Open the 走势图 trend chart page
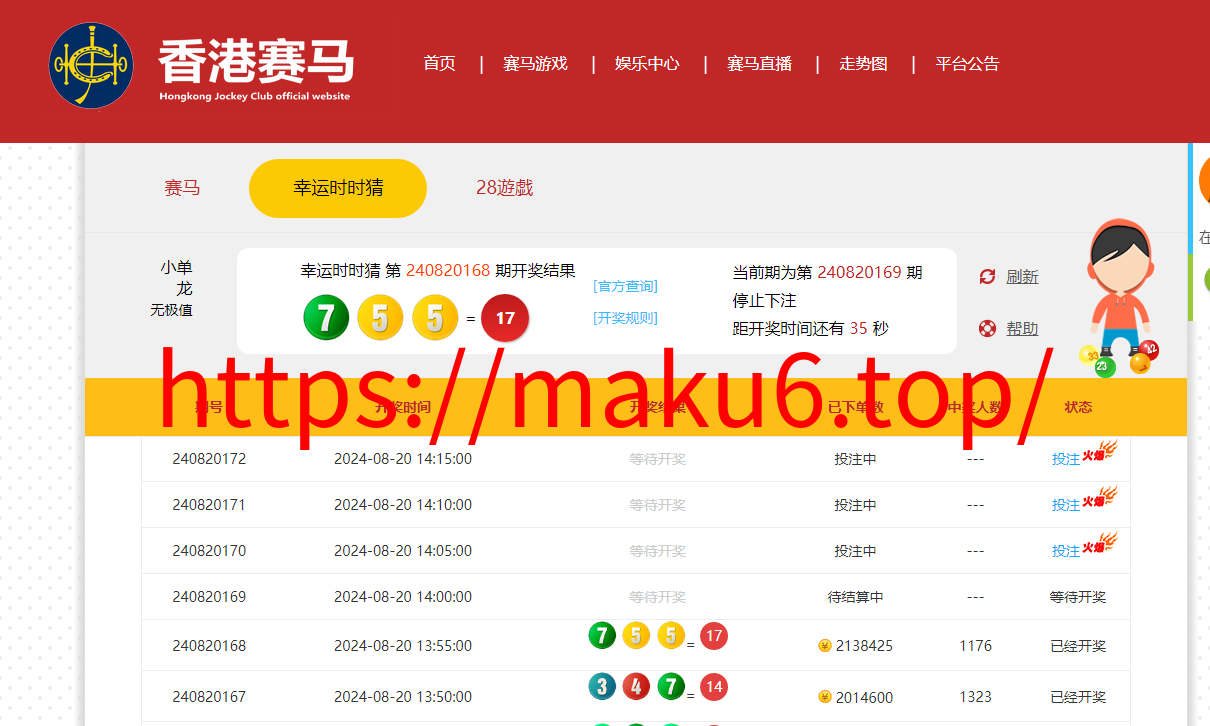The width and height of the screenshot is (1210, 726). pos(863,64)
